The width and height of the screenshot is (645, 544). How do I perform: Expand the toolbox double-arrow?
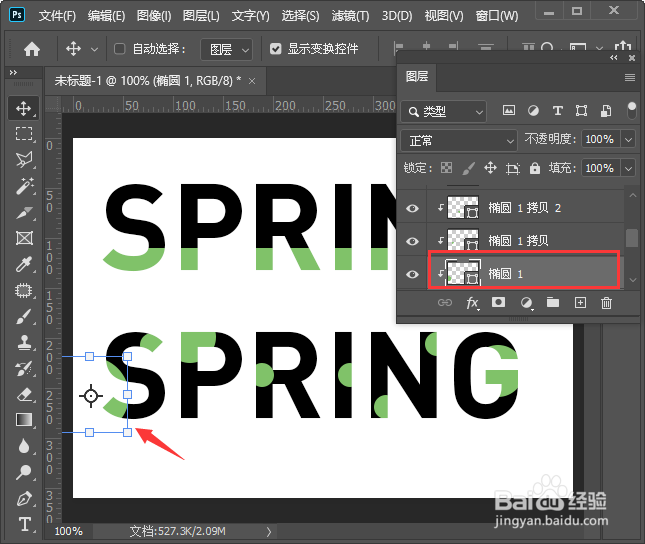[13, 72]
